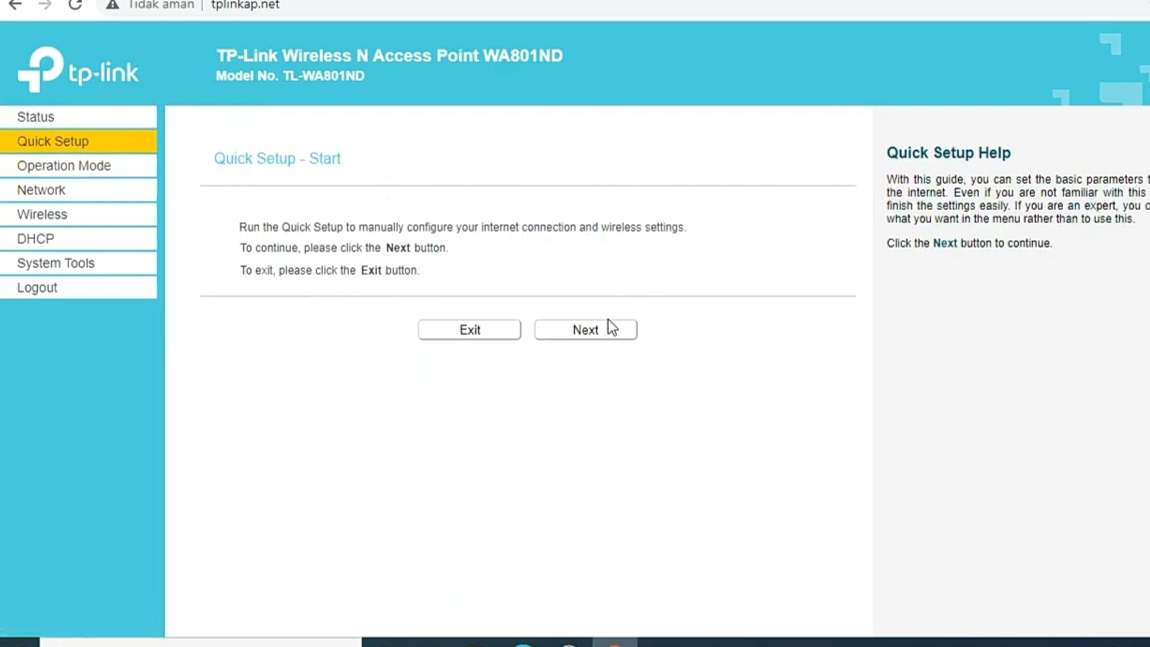Click the not-secure warning triangle icon
This screenshot has width=1150, height=647.
point(112,4)
